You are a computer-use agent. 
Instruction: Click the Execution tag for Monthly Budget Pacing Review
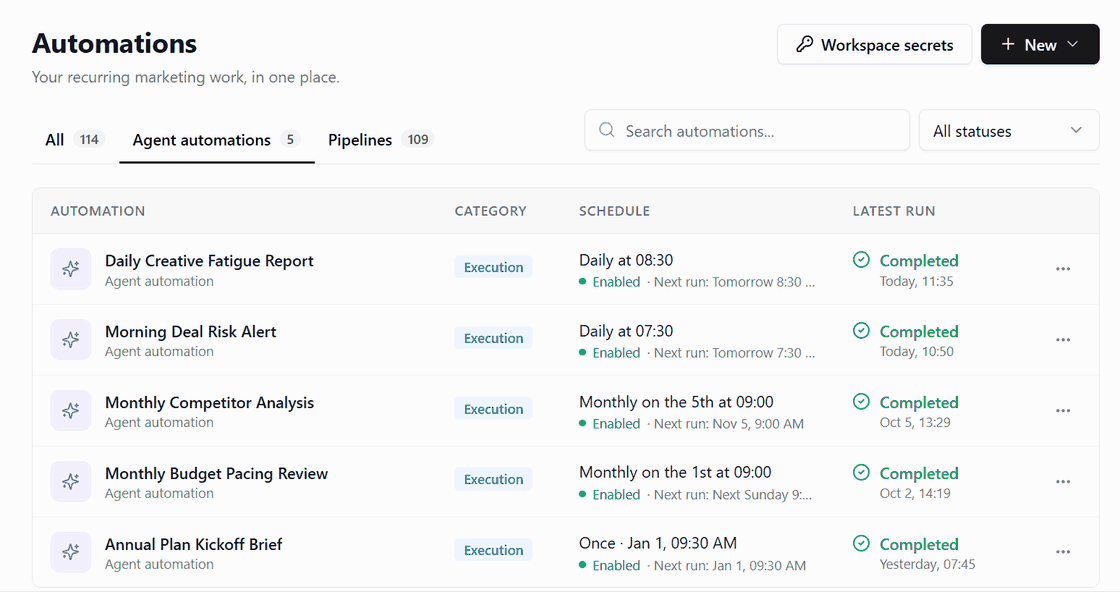[x=494, y=479]
